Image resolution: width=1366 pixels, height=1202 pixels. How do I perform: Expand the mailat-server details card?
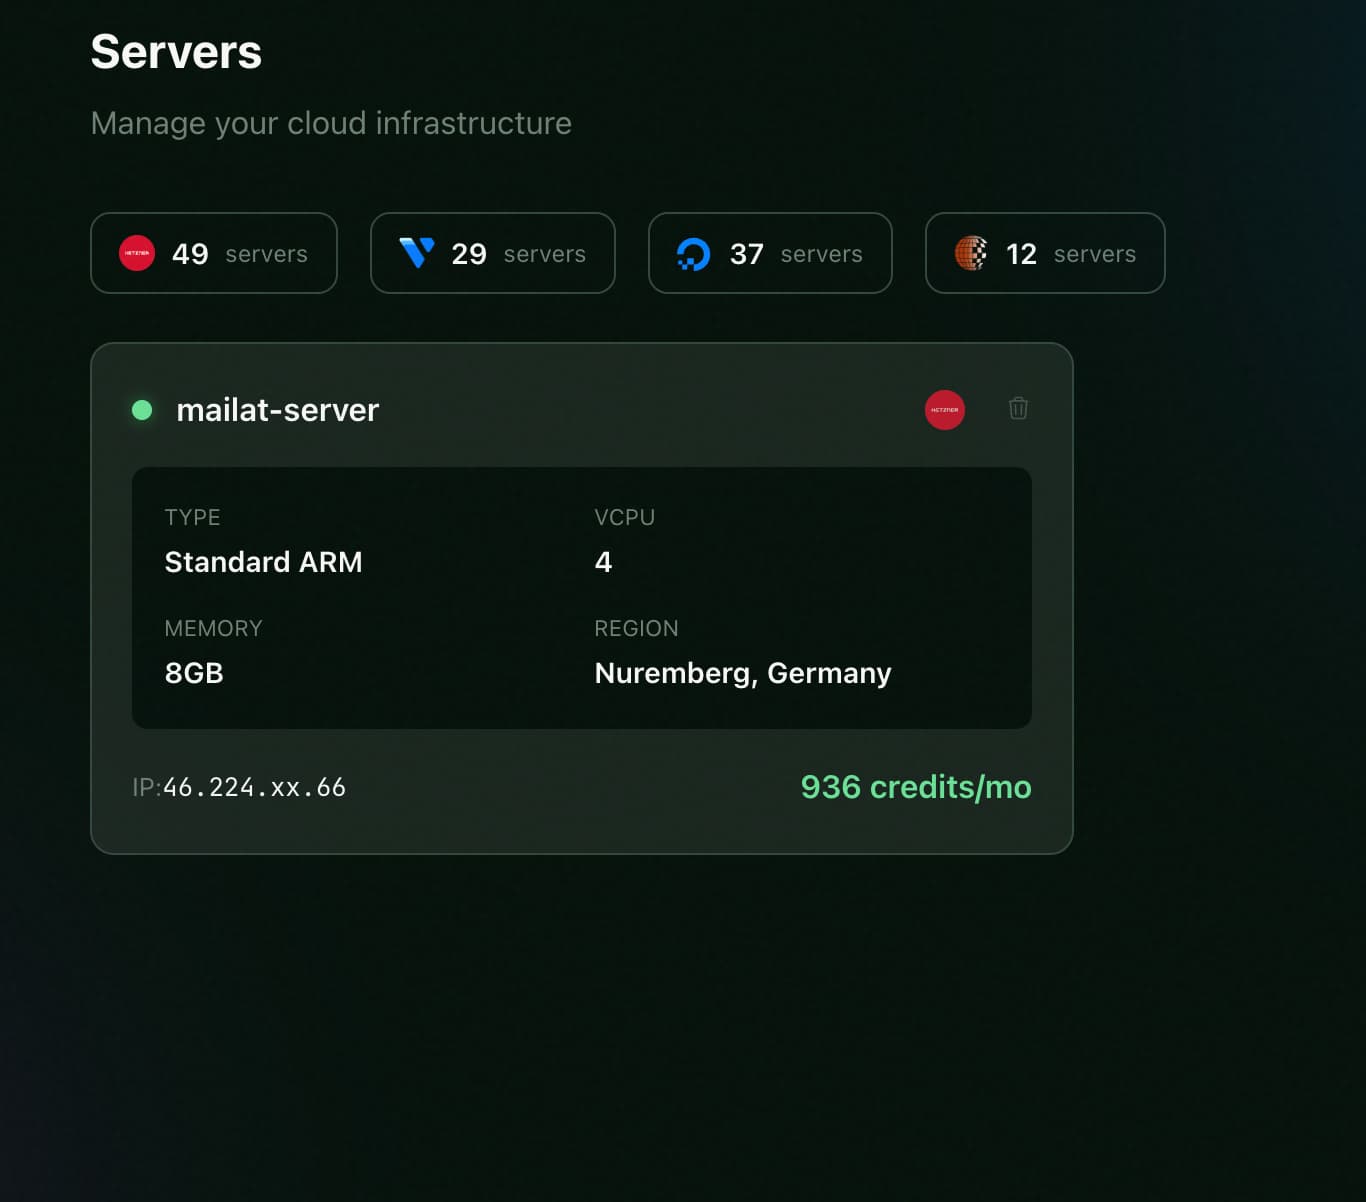581,597
